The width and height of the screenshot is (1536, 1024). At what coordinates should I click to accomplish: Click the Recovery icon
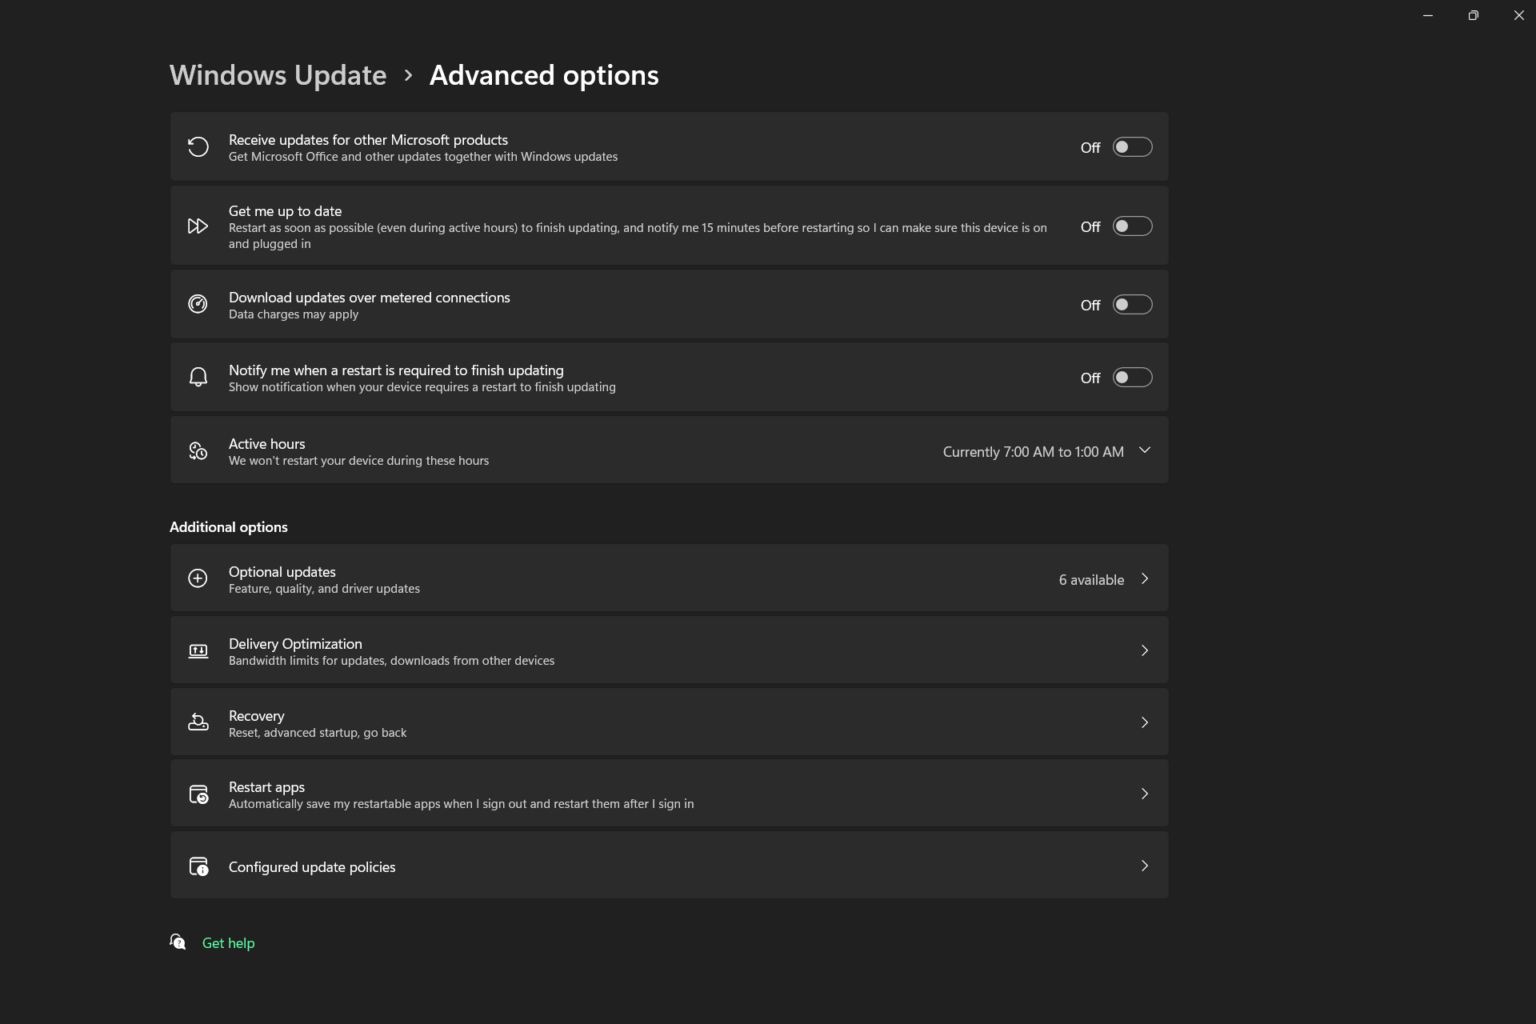click(198, 722)
